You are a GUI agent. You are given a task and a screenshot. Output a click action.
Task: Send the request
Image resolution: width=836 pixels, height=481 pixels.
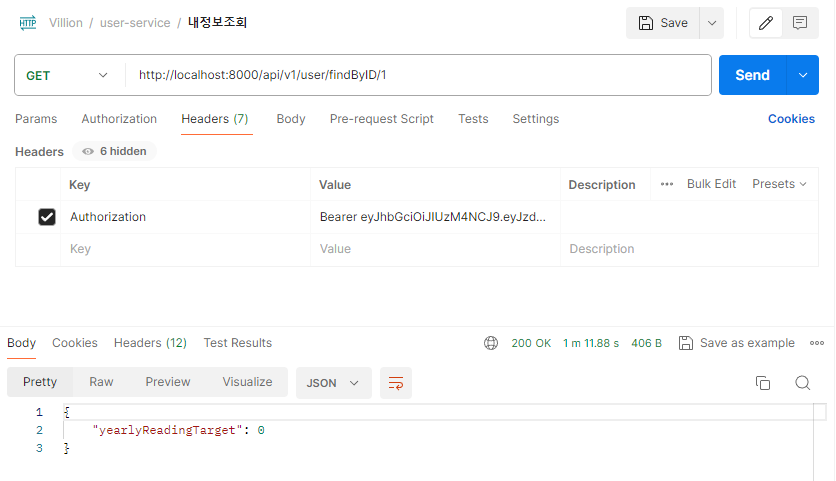(x=752, y=75)
